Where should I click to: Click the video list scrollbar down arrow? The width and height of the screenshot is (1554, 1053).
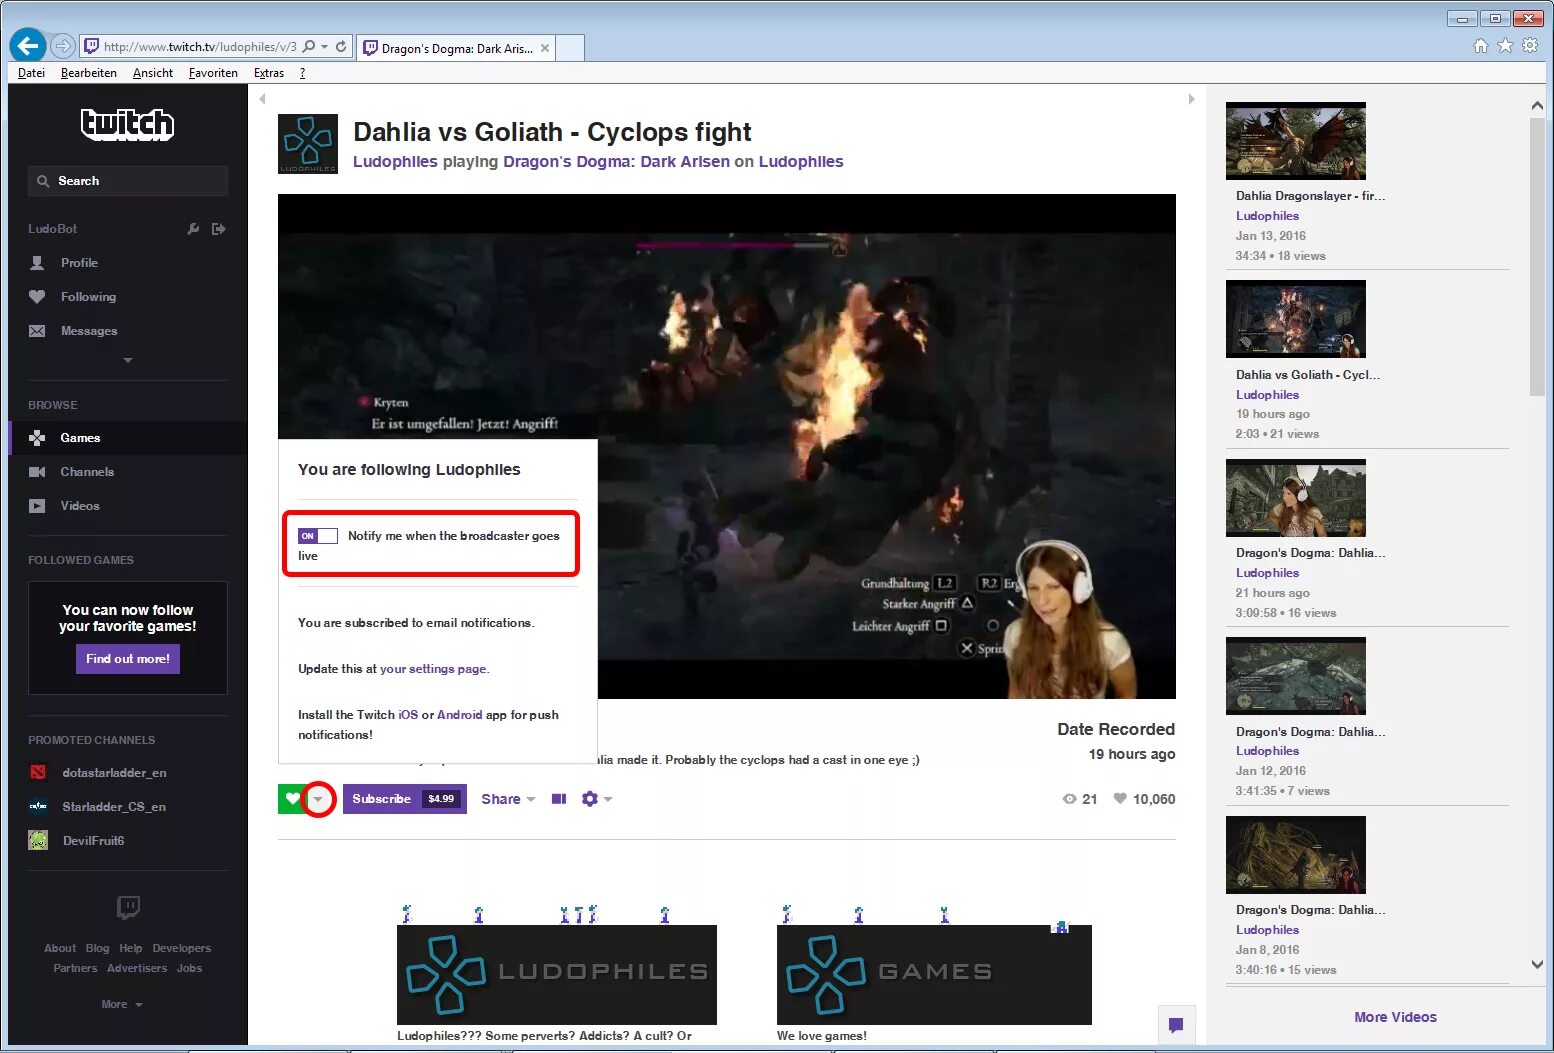[1537, 965]
